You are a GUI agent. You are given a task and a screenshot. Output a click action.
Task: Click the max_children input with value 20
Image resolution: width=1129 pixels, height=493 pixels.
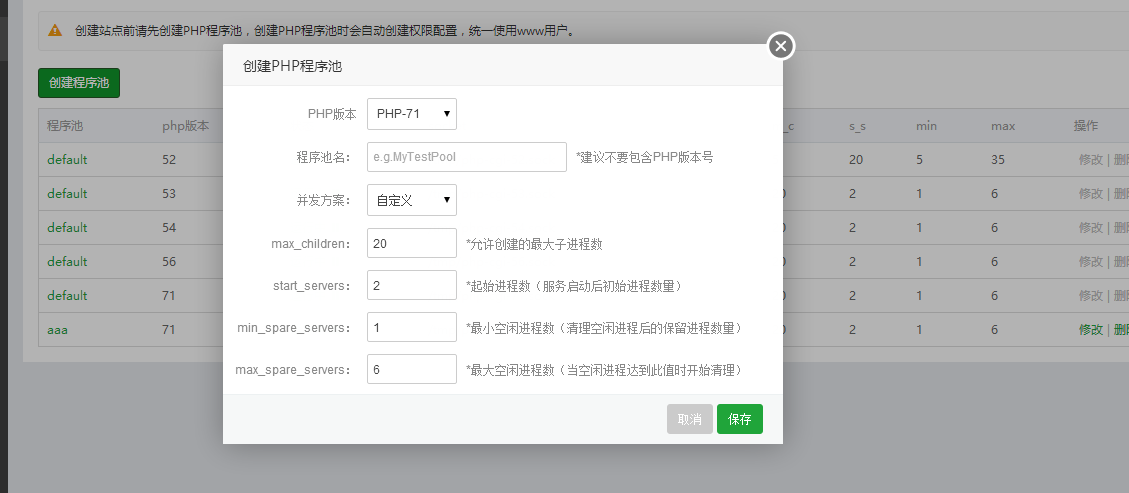pyautogui.click(x=412, y=243)
